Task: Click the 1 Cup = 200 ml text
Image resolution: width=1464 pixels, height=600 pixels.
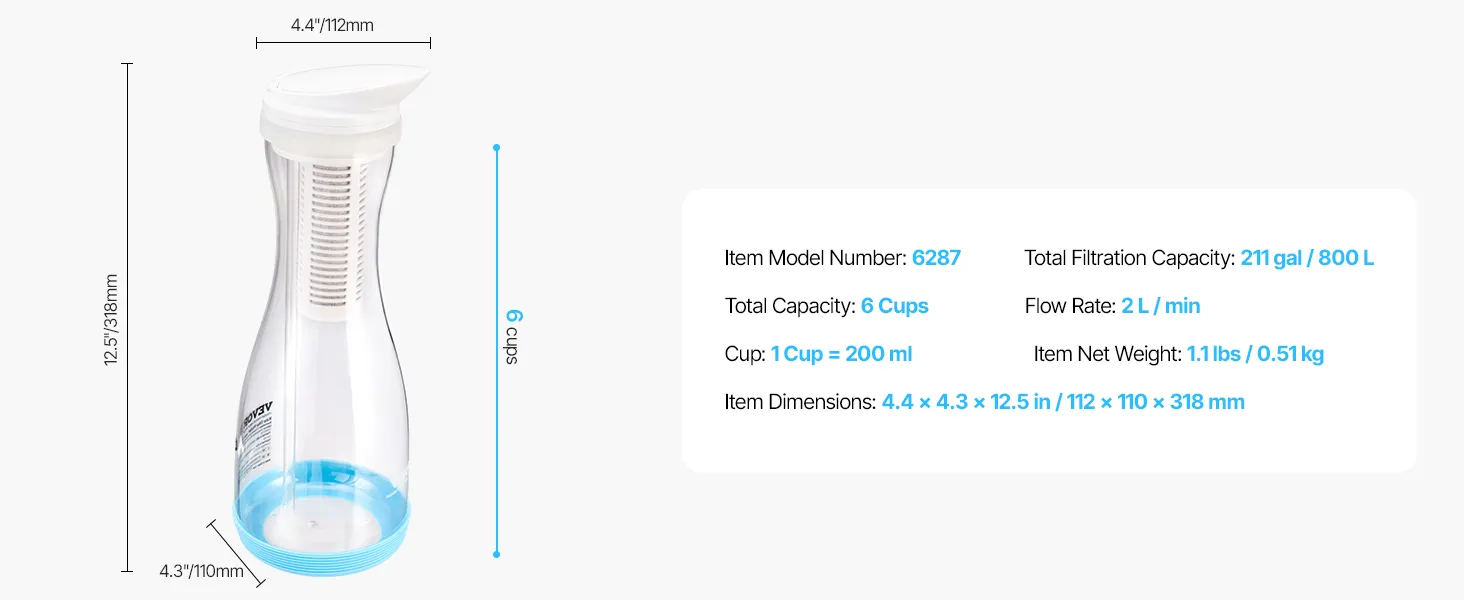Action: [x=841, y=354]
